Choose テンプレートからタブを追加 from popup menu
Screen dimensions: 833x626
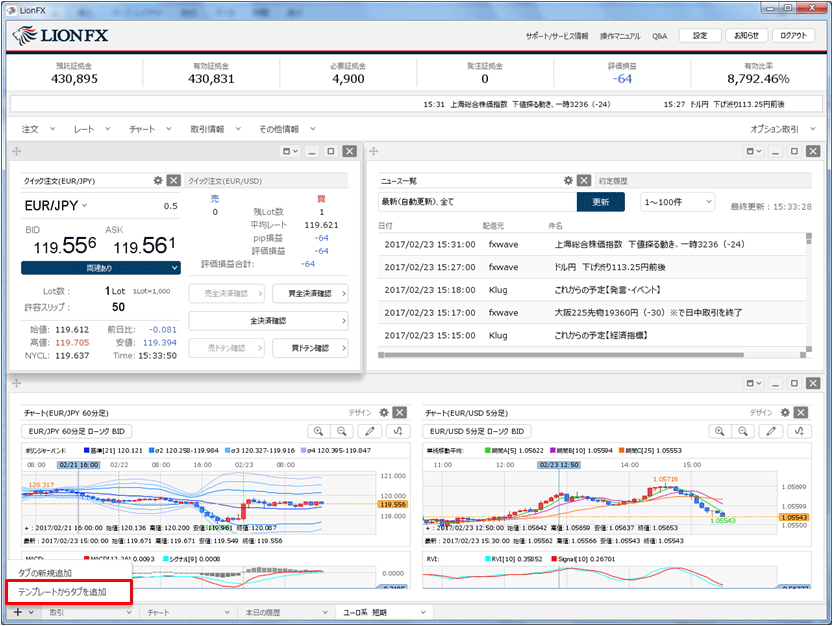point(69,592)
